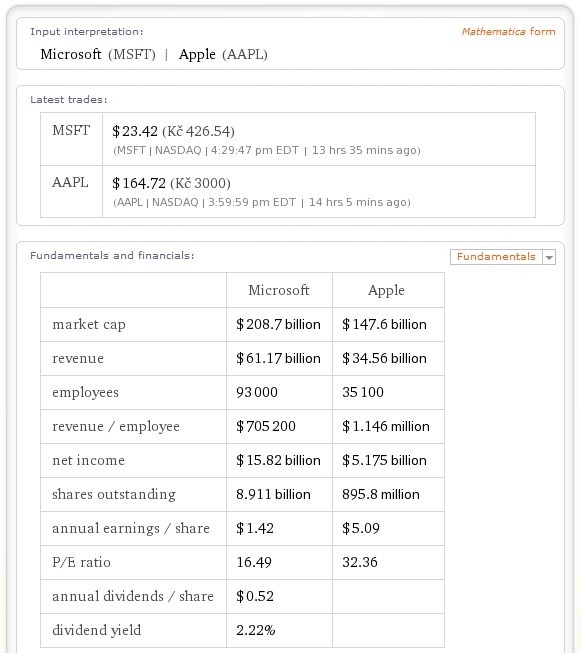The width and height of the screenshot is (582, 653).
Task: Click Apple revenue per employee value
Action: 386,426
